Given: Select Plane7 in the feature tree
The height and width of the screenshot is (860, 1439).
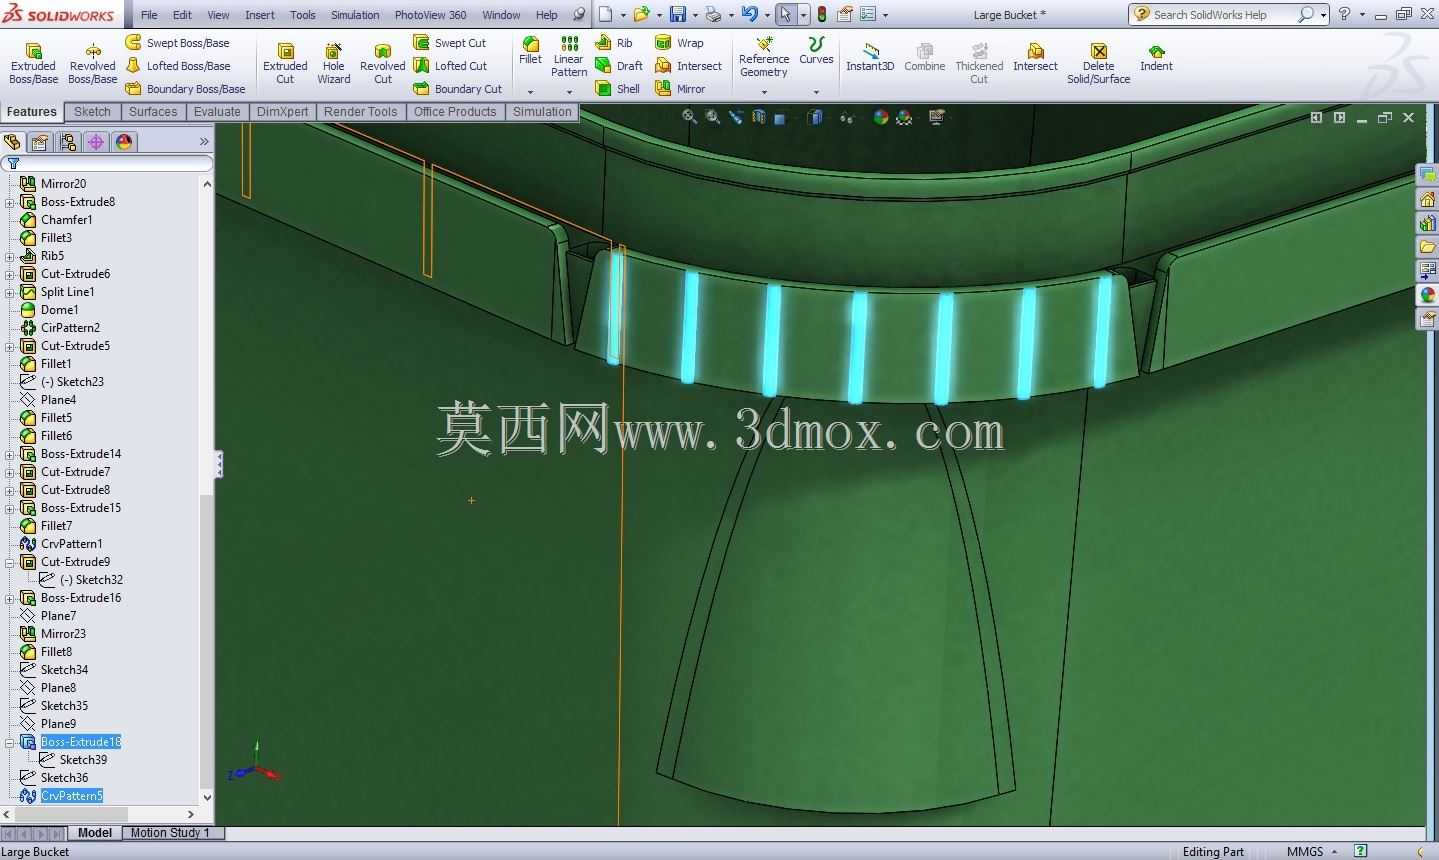Looking at the screenshot, I should pyautogui.click(x=58, y=616).
